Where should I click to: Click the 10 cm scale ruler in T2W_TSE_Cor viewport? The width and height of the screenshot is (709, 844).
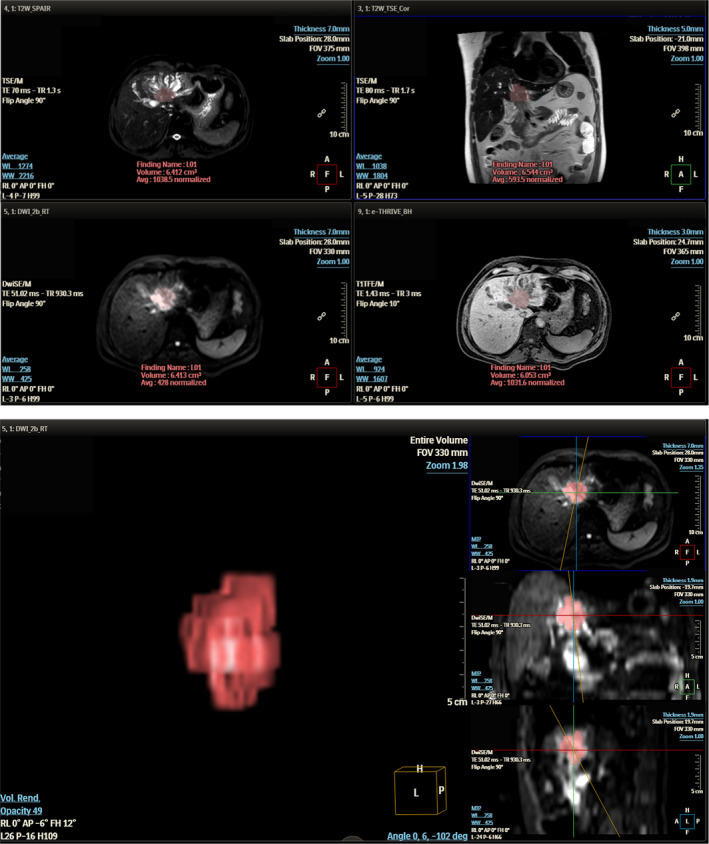click(697, 110)
